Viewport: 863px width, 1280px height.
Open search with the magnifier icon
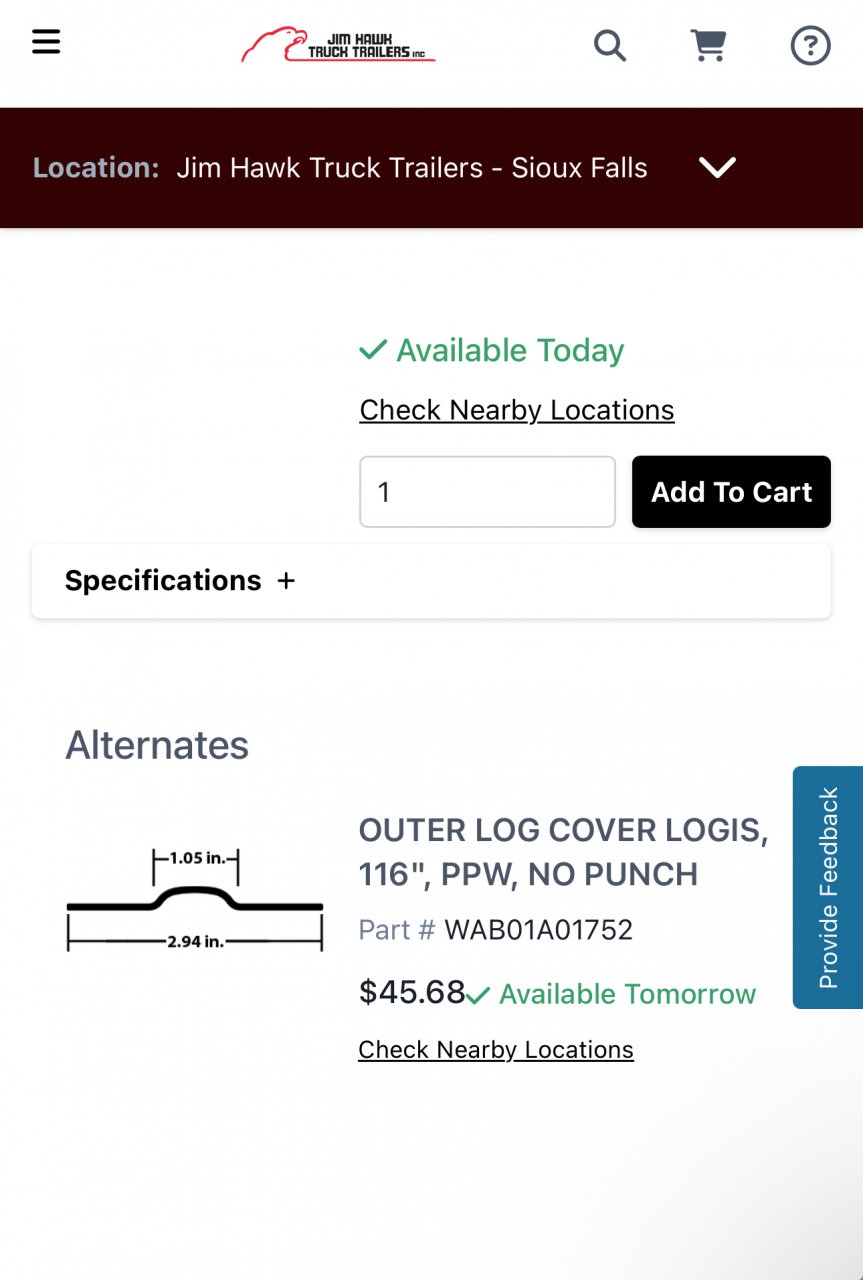tap(609, 45)
